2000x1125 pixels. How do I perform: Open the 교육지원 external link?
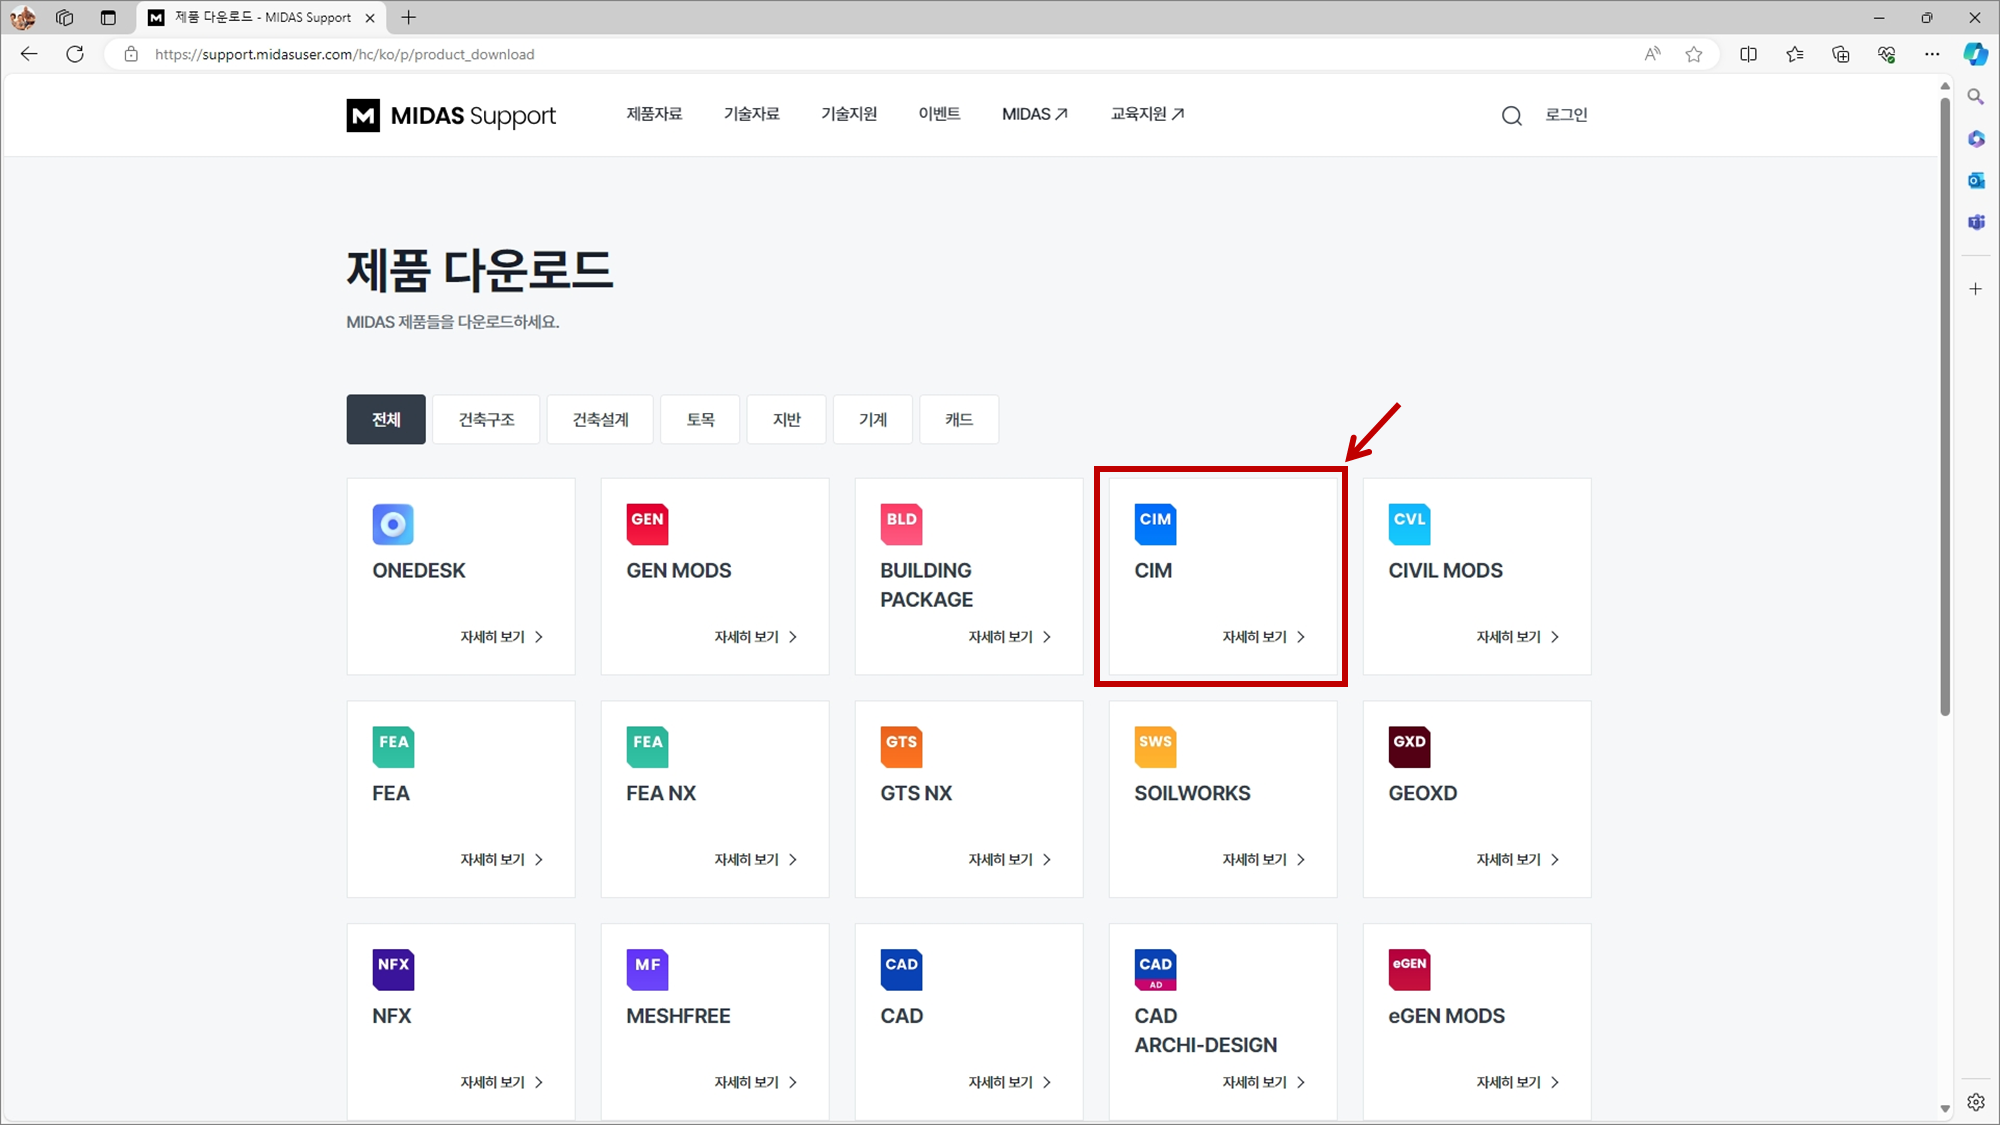(x=1147, y=114)
